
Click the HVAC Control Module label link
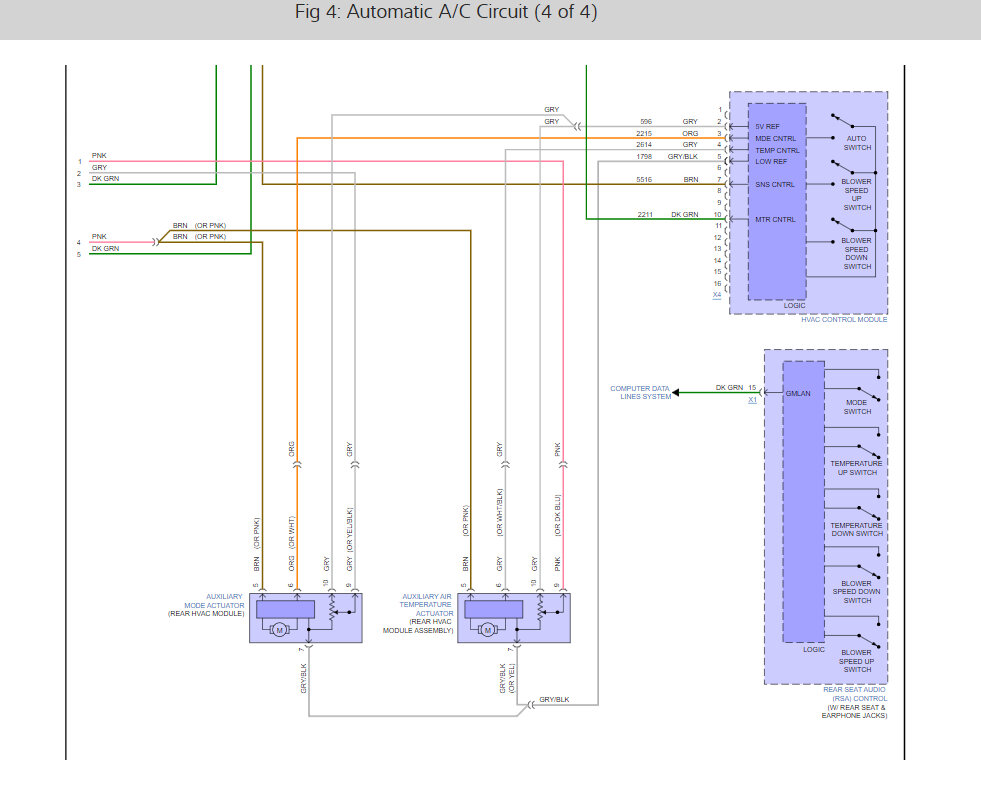[x=844, y=320]
